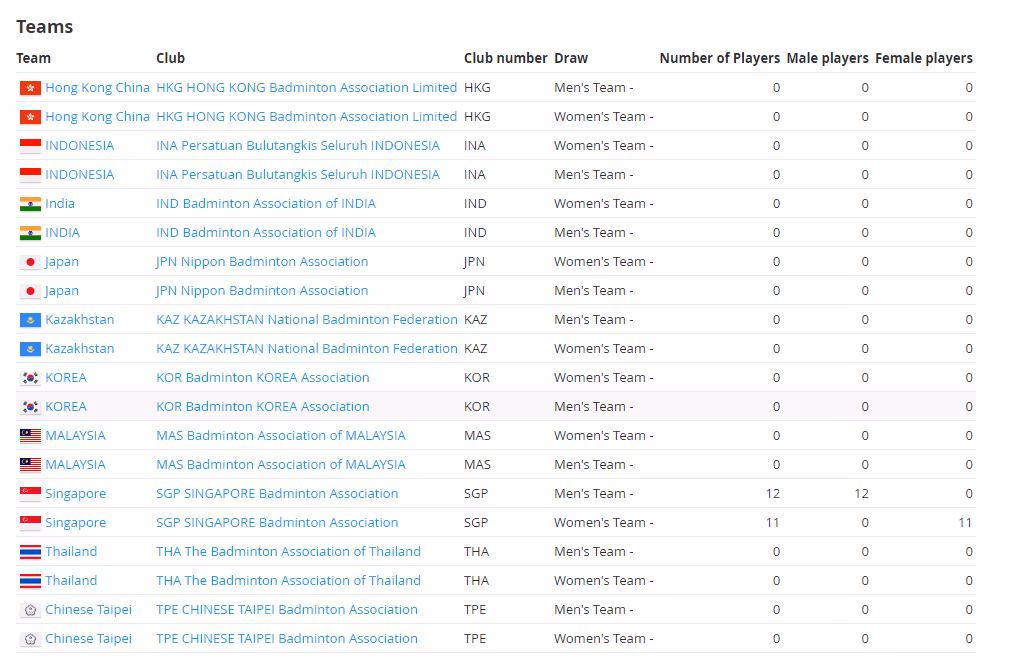Click the Male players column header
The width and height of the screenshot is (1019, 668).
point(827,58)
